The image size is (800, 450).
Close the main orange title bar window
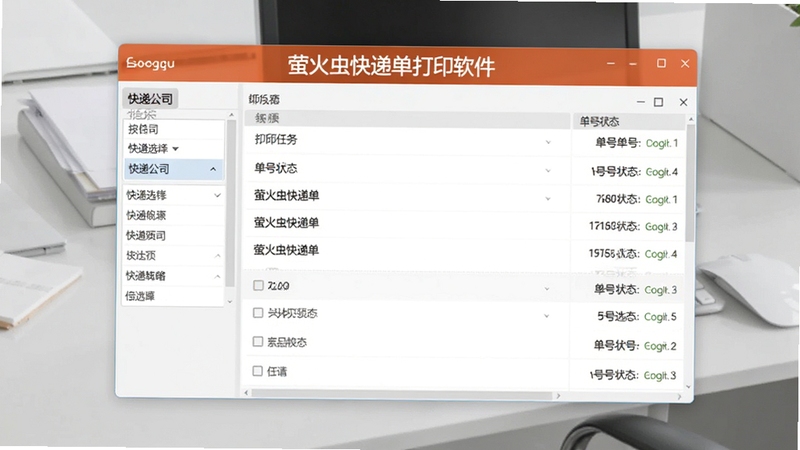[685, 63]
